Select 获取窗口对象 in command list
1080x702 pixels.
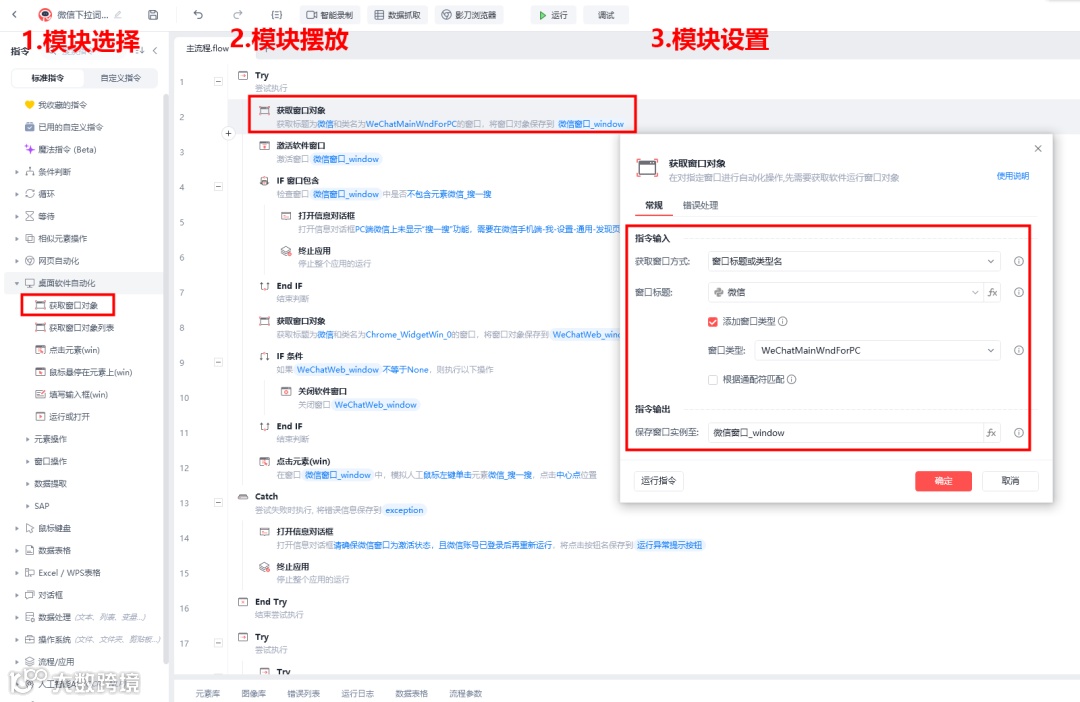[x=68, y=305]
